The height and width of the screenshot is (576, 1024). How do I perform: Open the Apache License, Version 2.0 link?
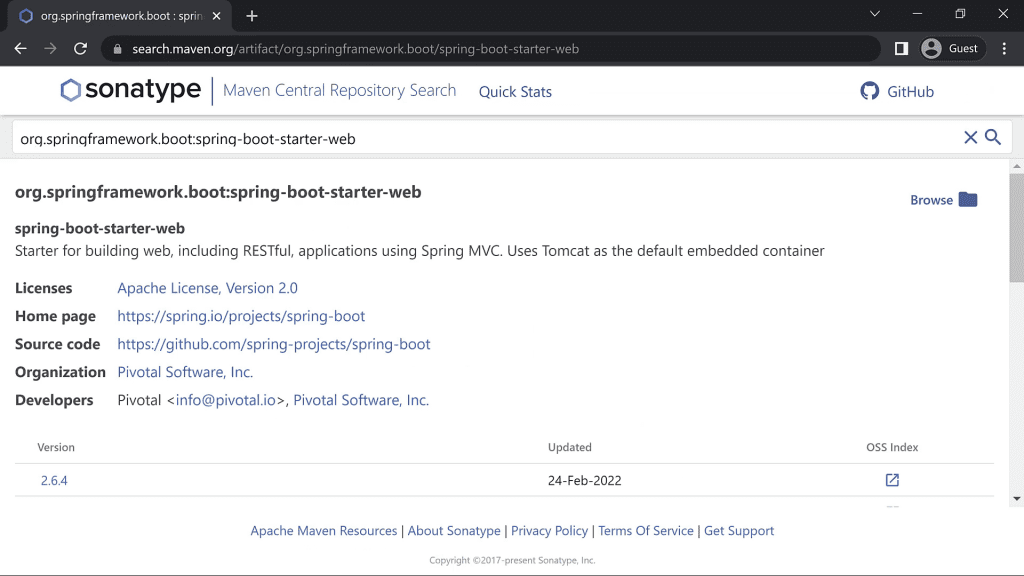(207, 288)
